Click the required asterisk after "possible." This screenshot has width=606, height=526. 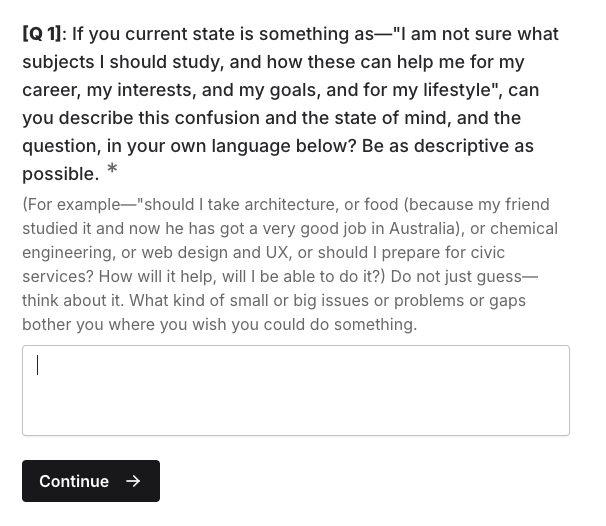click(x=112, y=169)
